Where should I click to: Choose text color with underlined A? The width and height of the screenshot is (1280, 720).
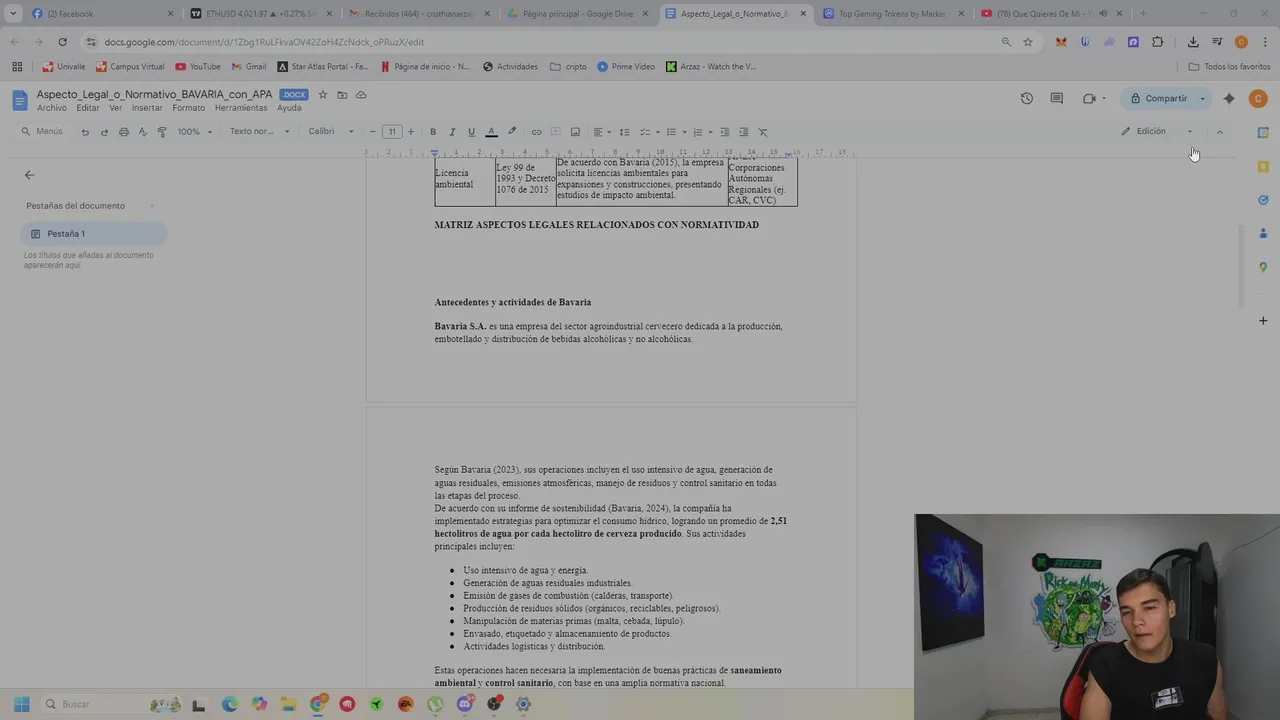pos(491,132)
